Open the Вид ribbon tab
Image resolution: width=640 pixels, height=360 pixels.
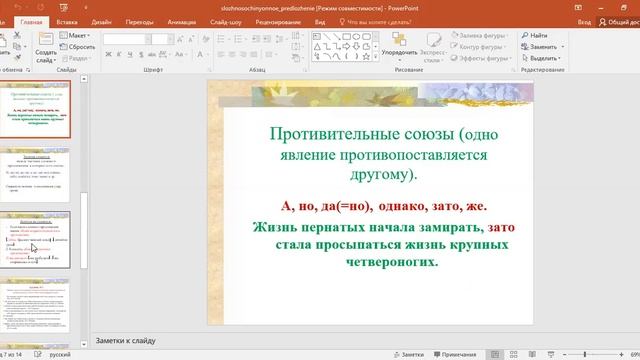pyautogui.click(x=320, y=22)
